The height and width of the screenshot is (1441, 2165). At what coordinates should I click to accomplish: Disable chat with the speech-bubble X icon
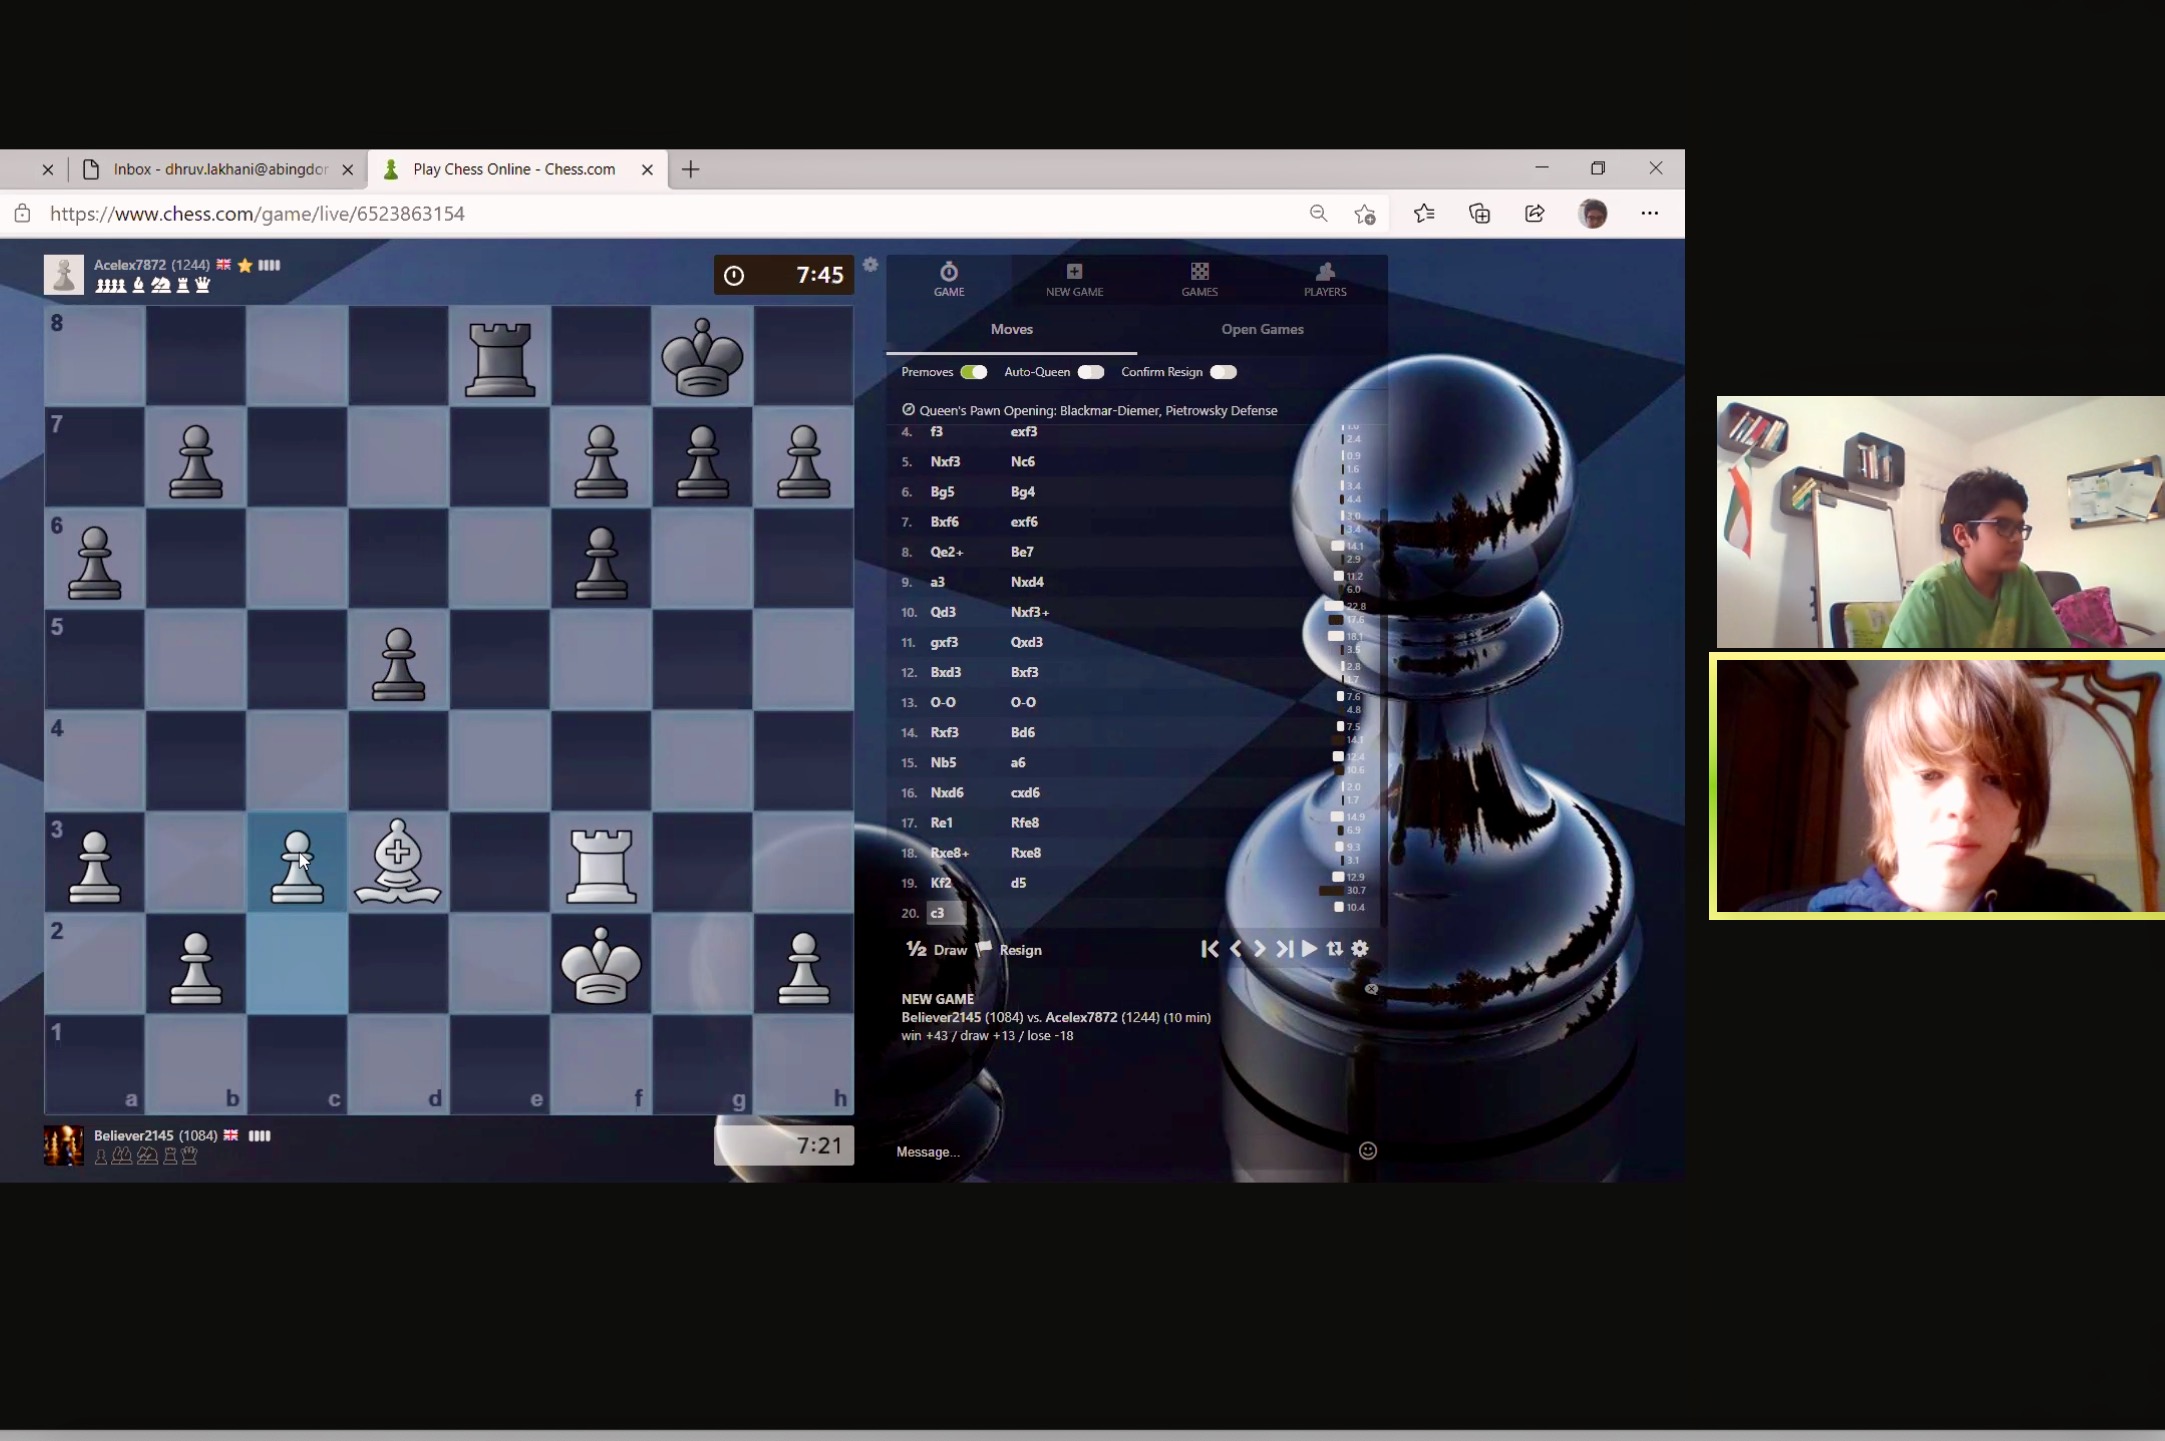1371,989
